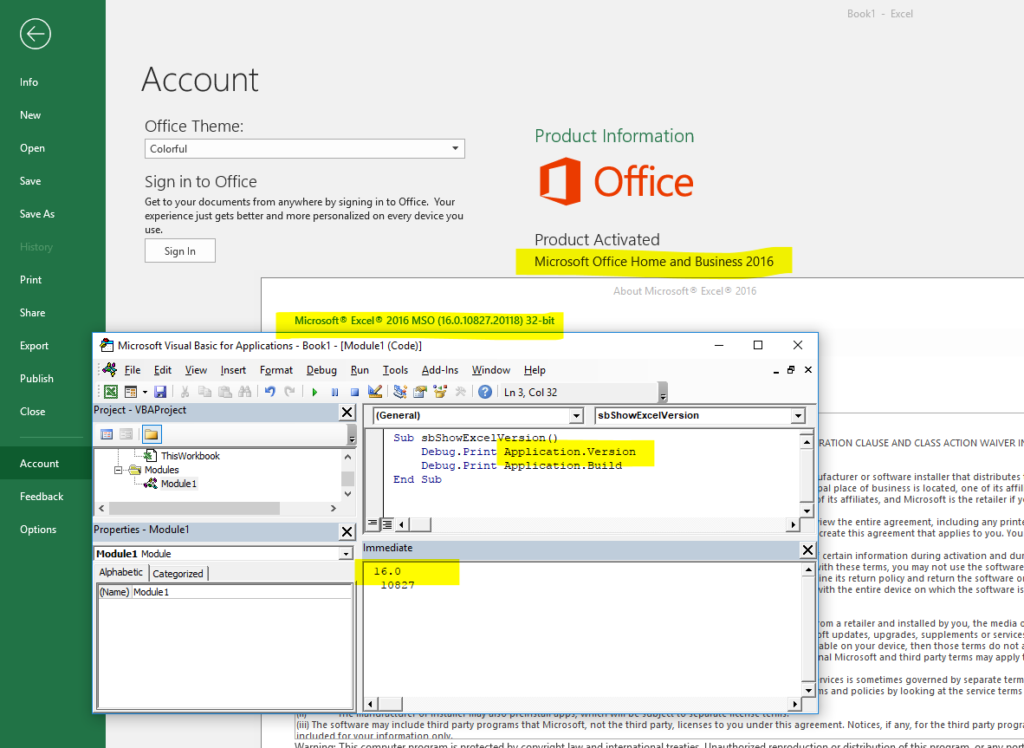This screenshot has height=748, width=1024.
Task: Open the Add-Ins menu
Action: pyautogui.click(x=440, y=369)
